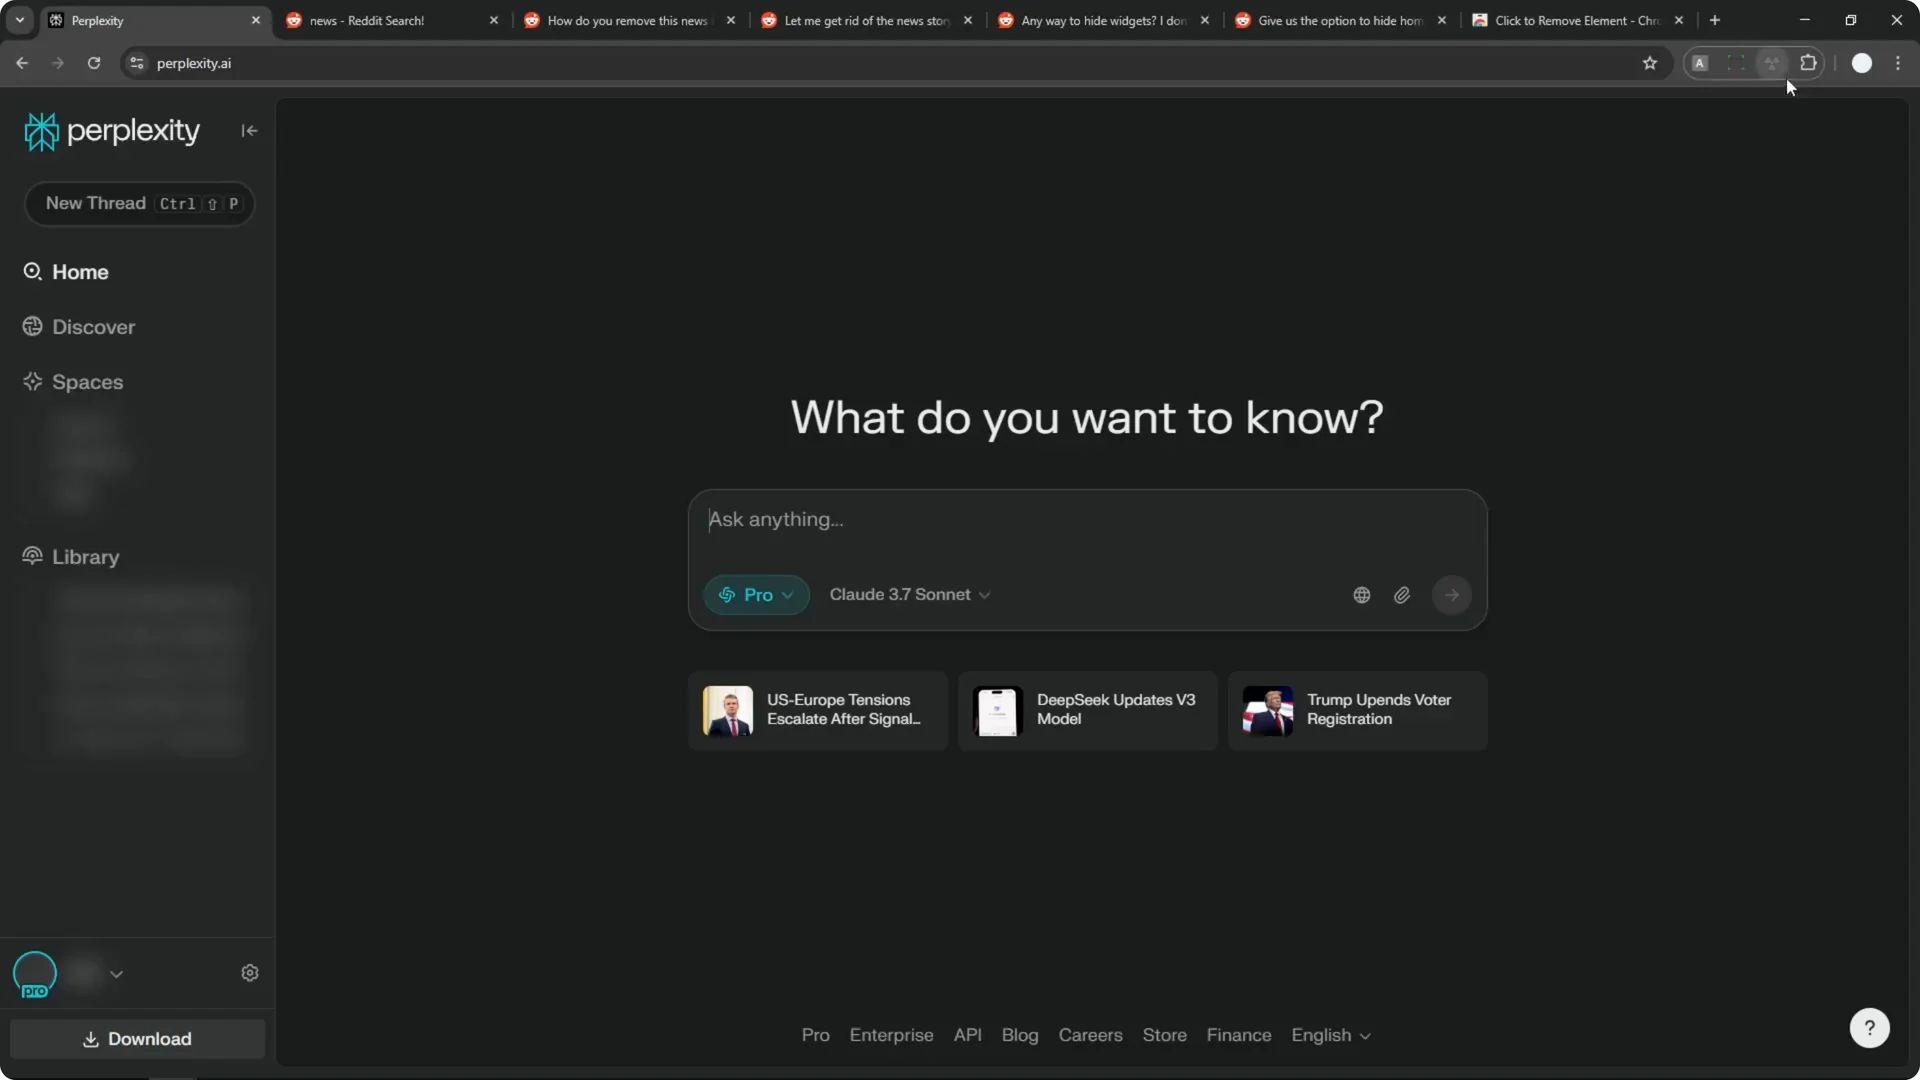Switch to the 'Click to Remove Element' tab
This screenshot has height=1080, width=1920.
[1570, 20]
